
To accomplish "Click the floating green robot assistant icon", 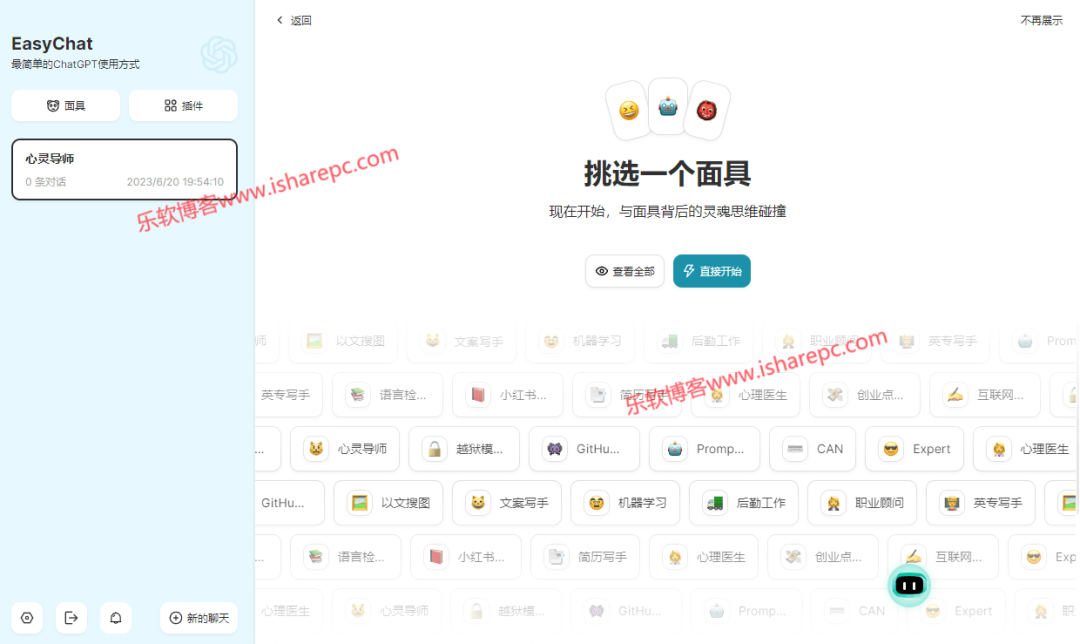I will pos(909,585).
